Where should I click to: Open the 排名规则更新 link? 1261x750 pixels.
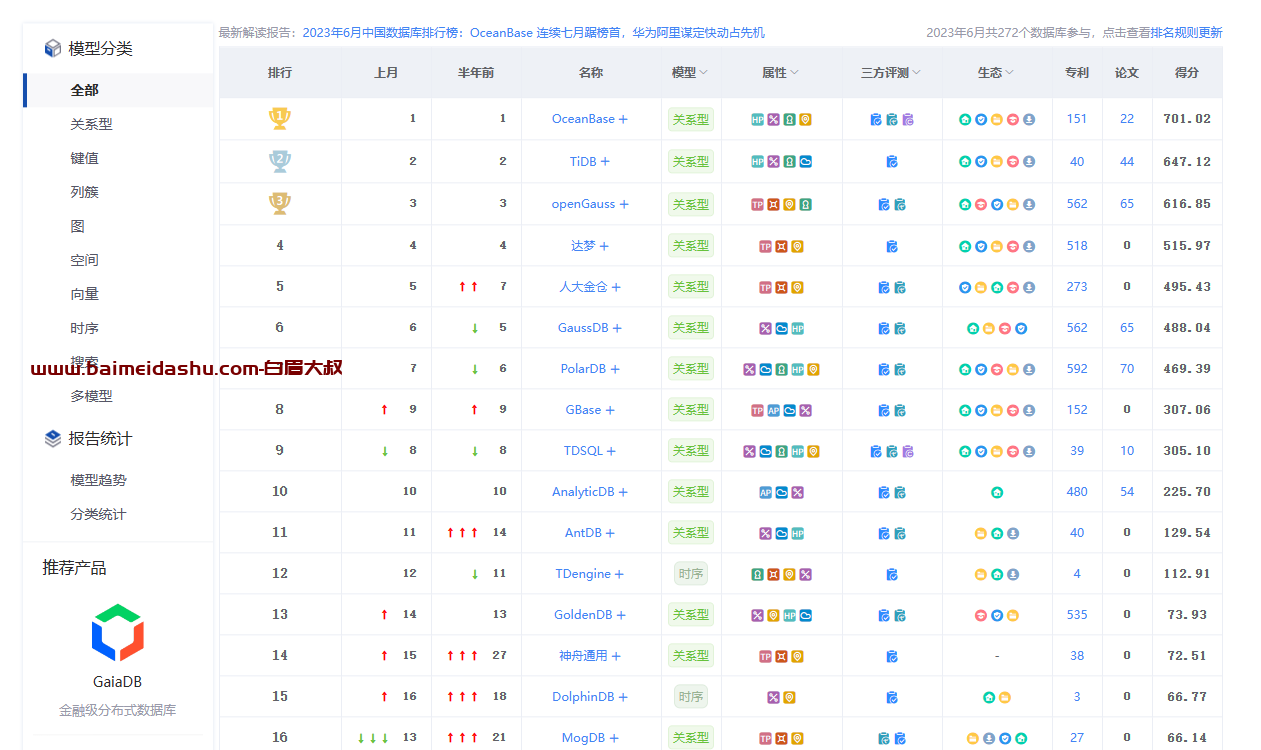(1186, 33)
